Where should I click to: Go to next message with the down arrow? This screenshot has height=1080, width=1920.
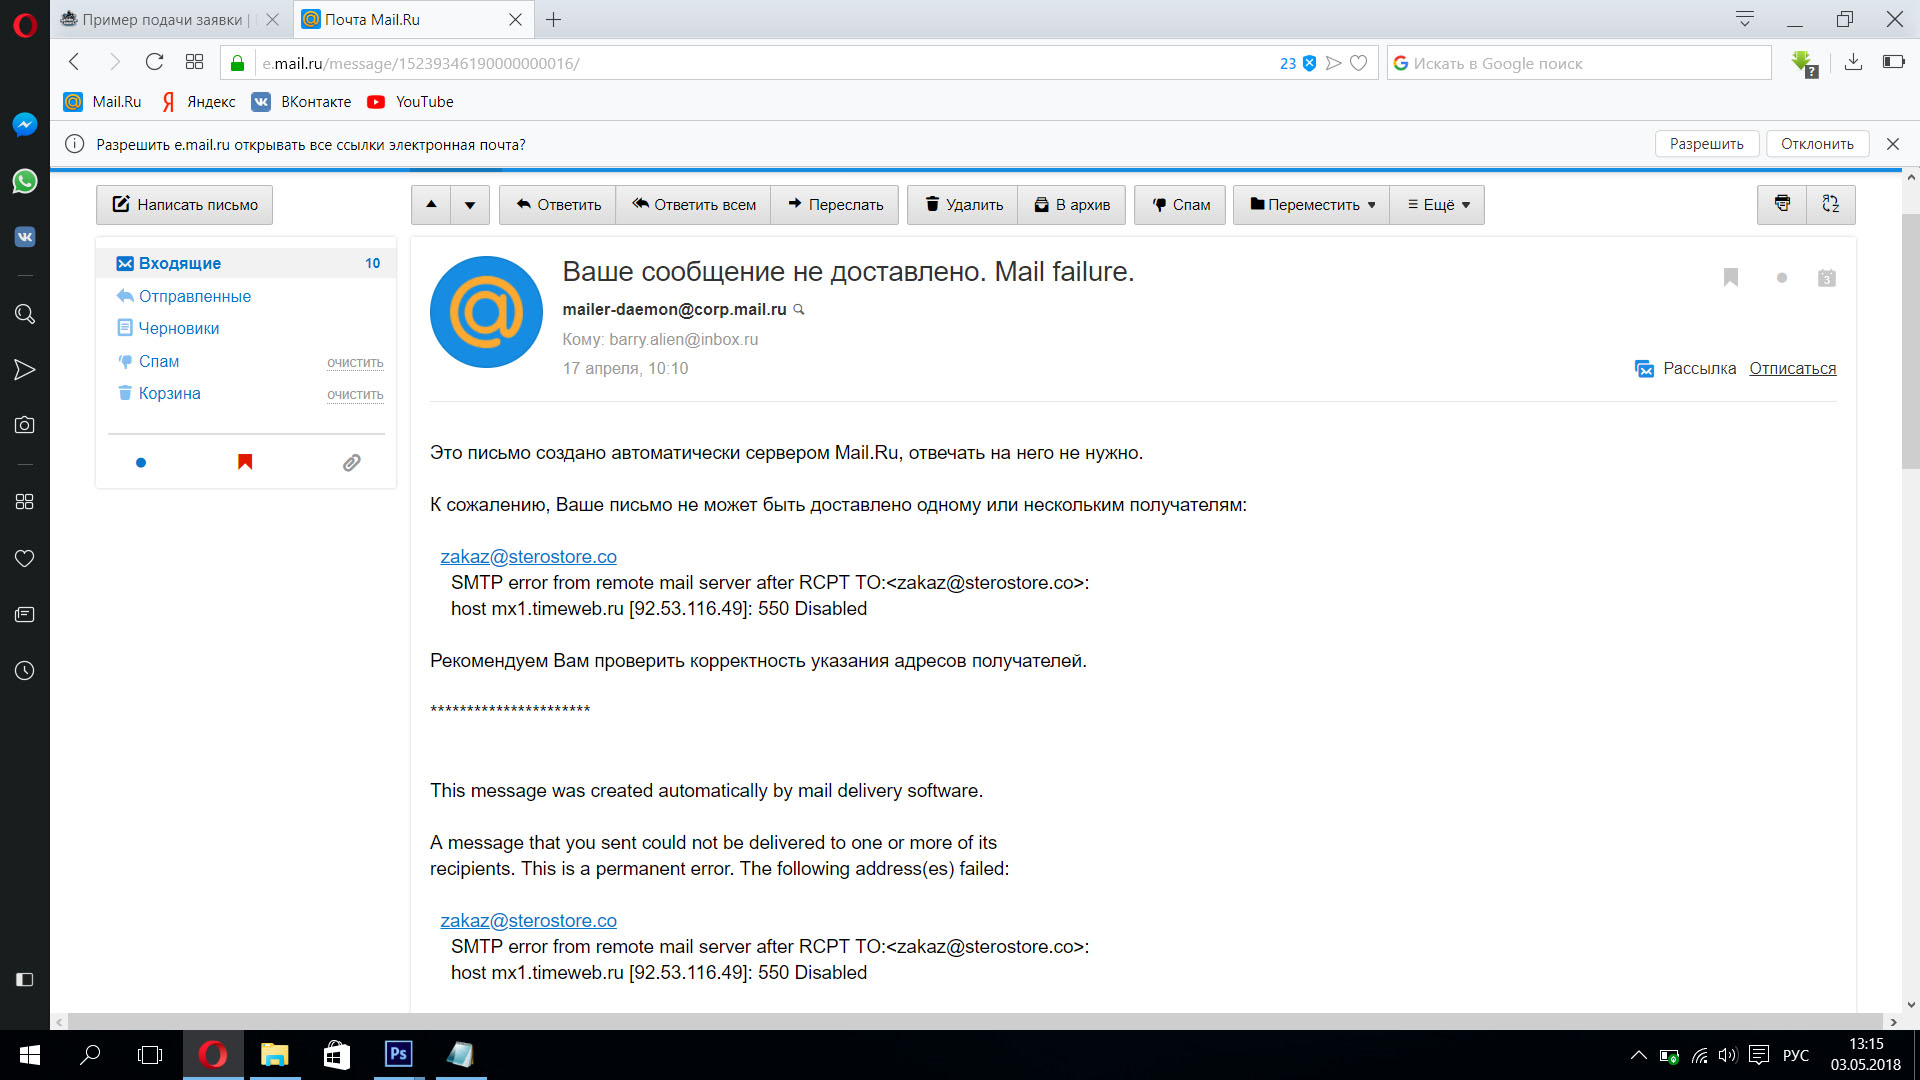[x=469, y=204]
